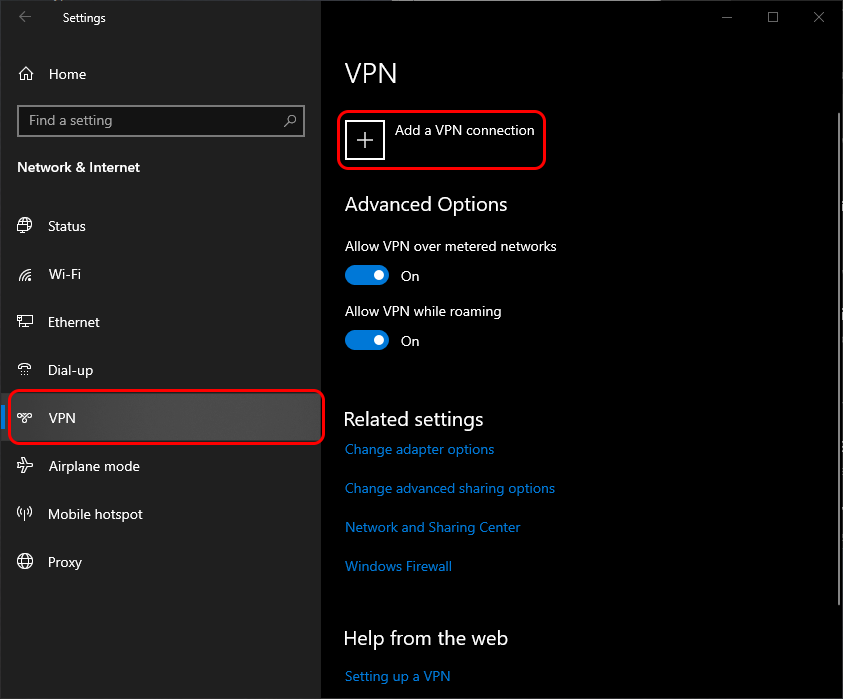Image resolution: width=843 pixels, height=699 pixels.
Task: Select the Dial-up icon
Action: [x=26, y=370]
